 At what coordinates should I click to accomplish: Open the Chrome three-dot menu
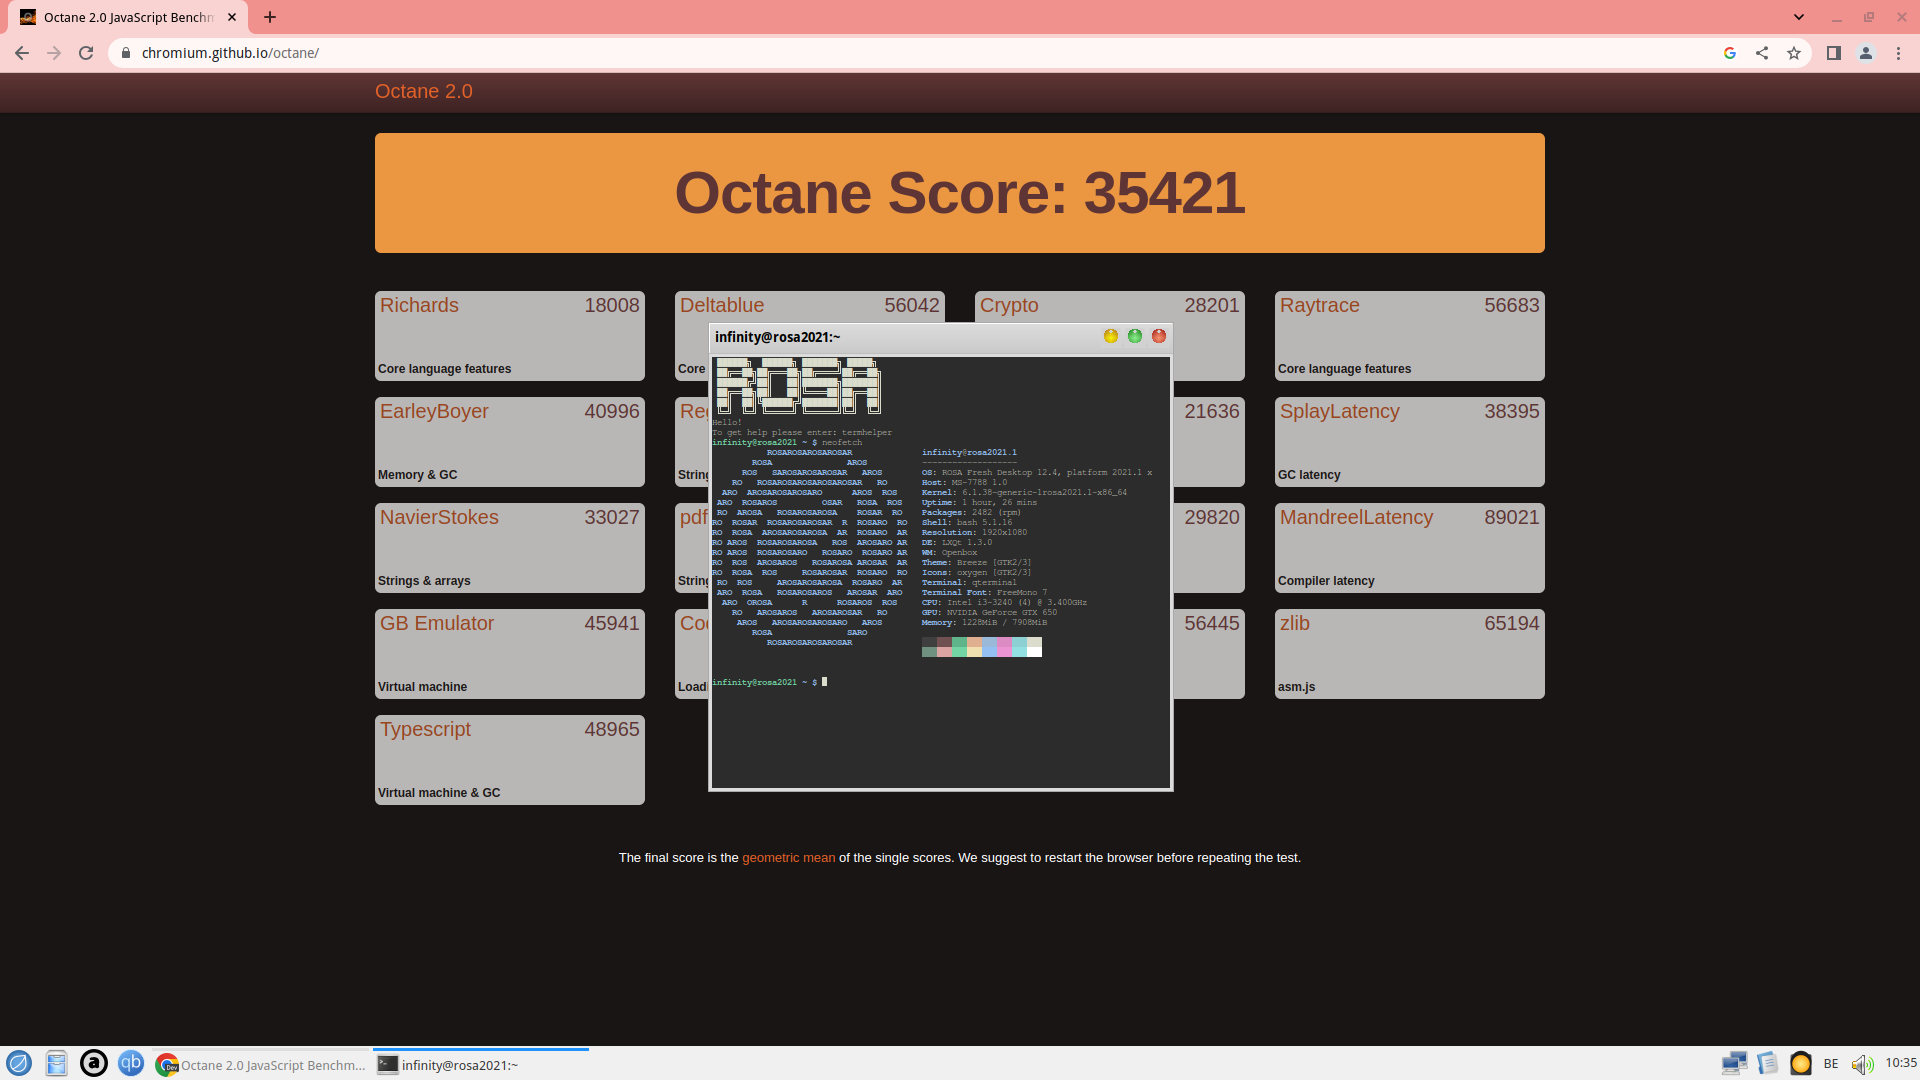coord(1898,53)
